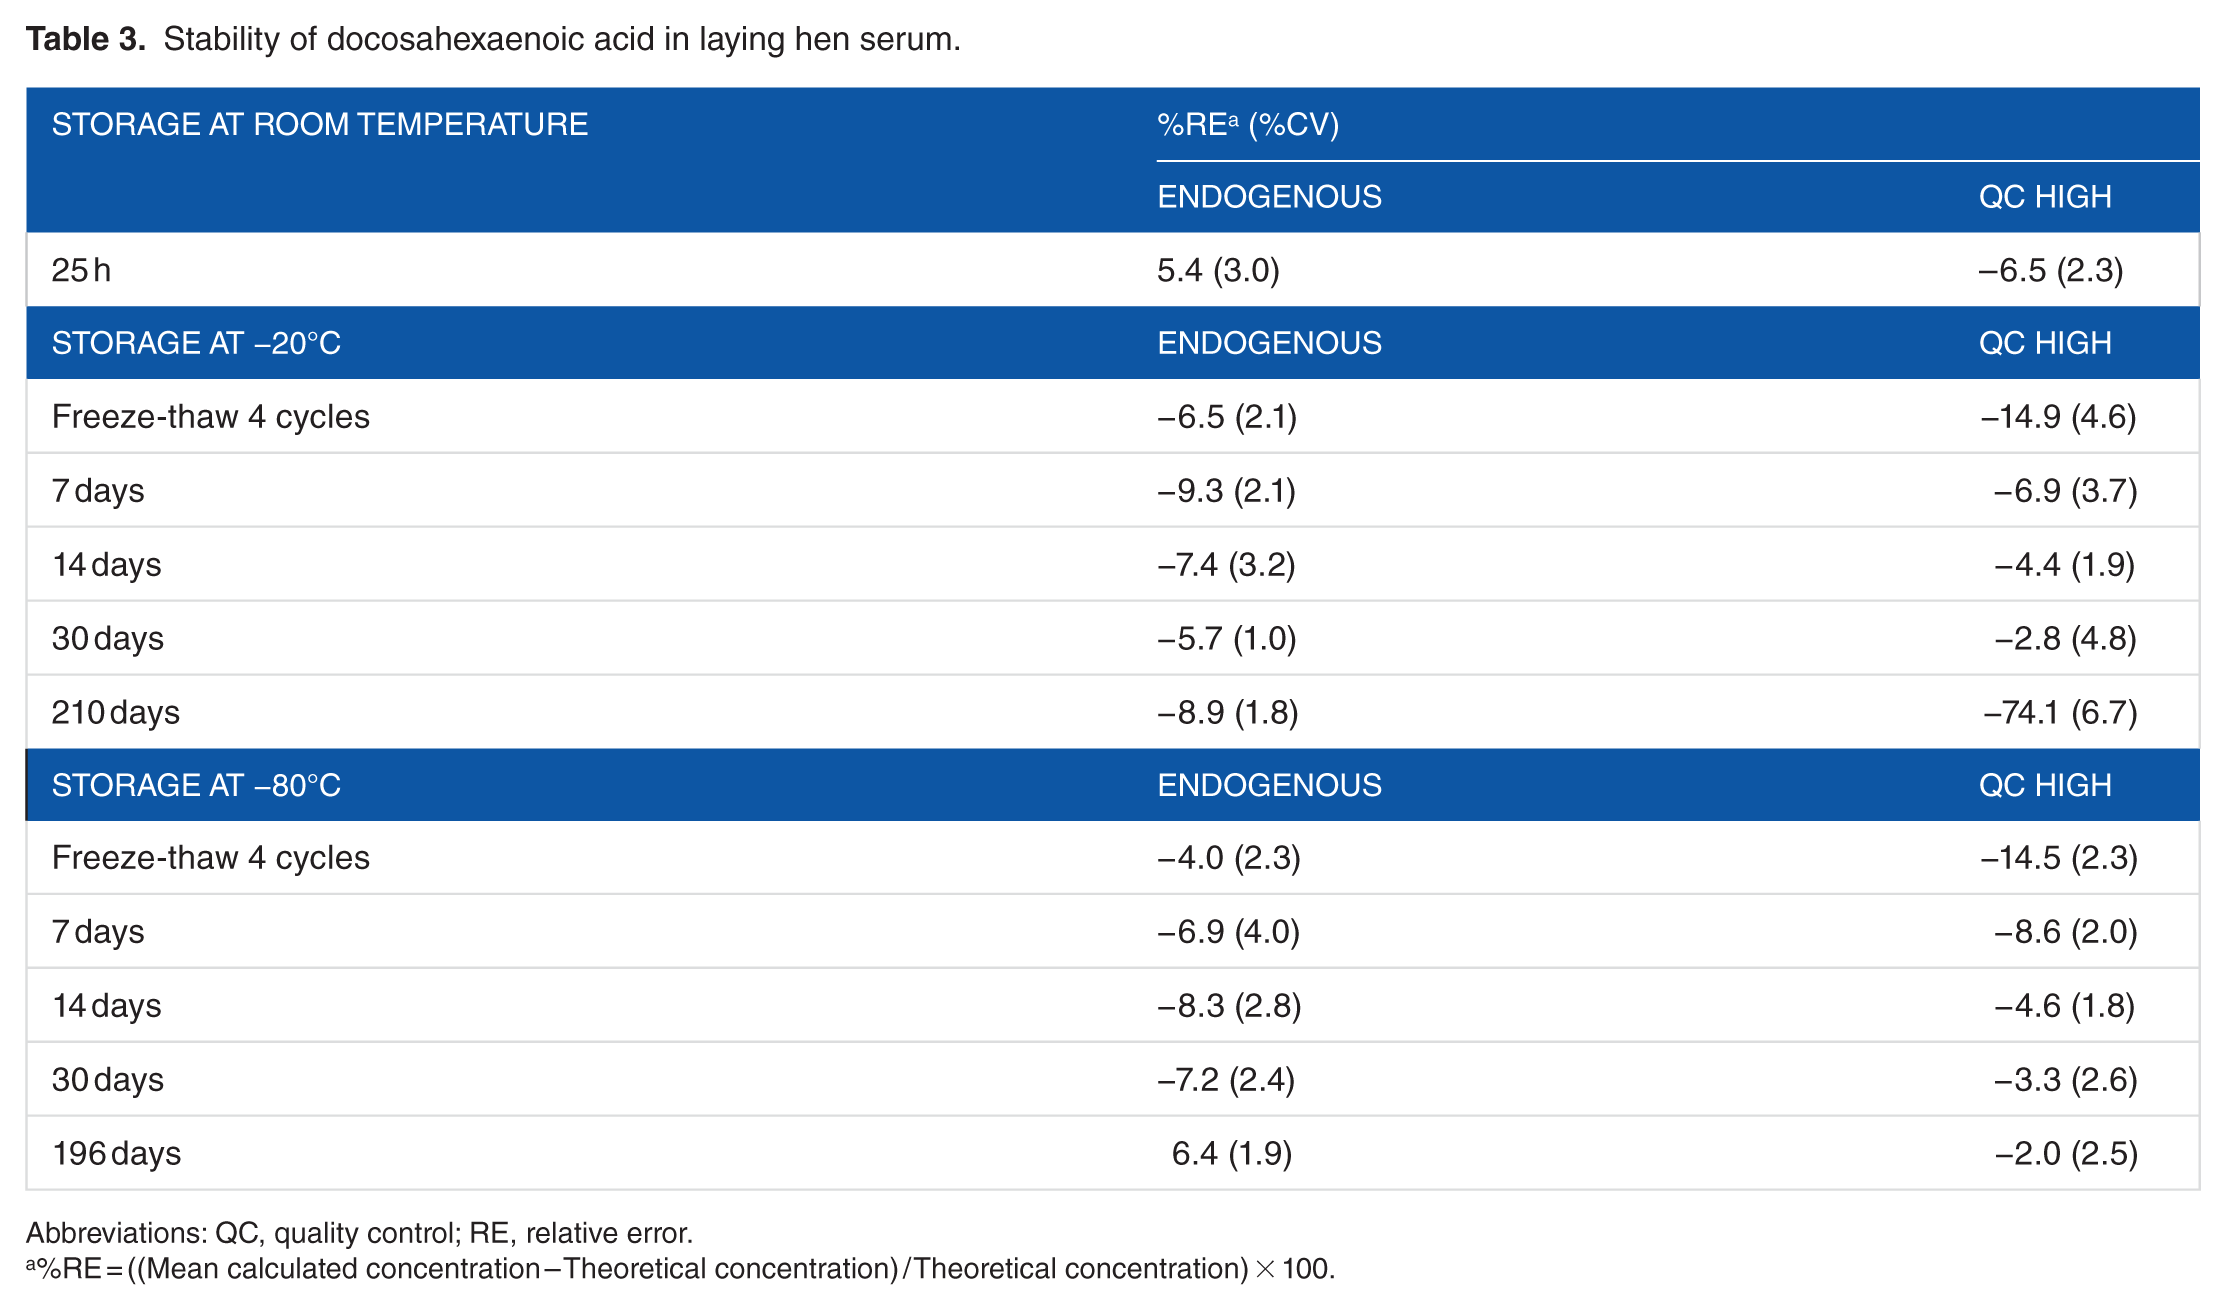Click the Abbreviations footnote line
Screen dimensions: 2226x1310
(x=359, y=1232)
